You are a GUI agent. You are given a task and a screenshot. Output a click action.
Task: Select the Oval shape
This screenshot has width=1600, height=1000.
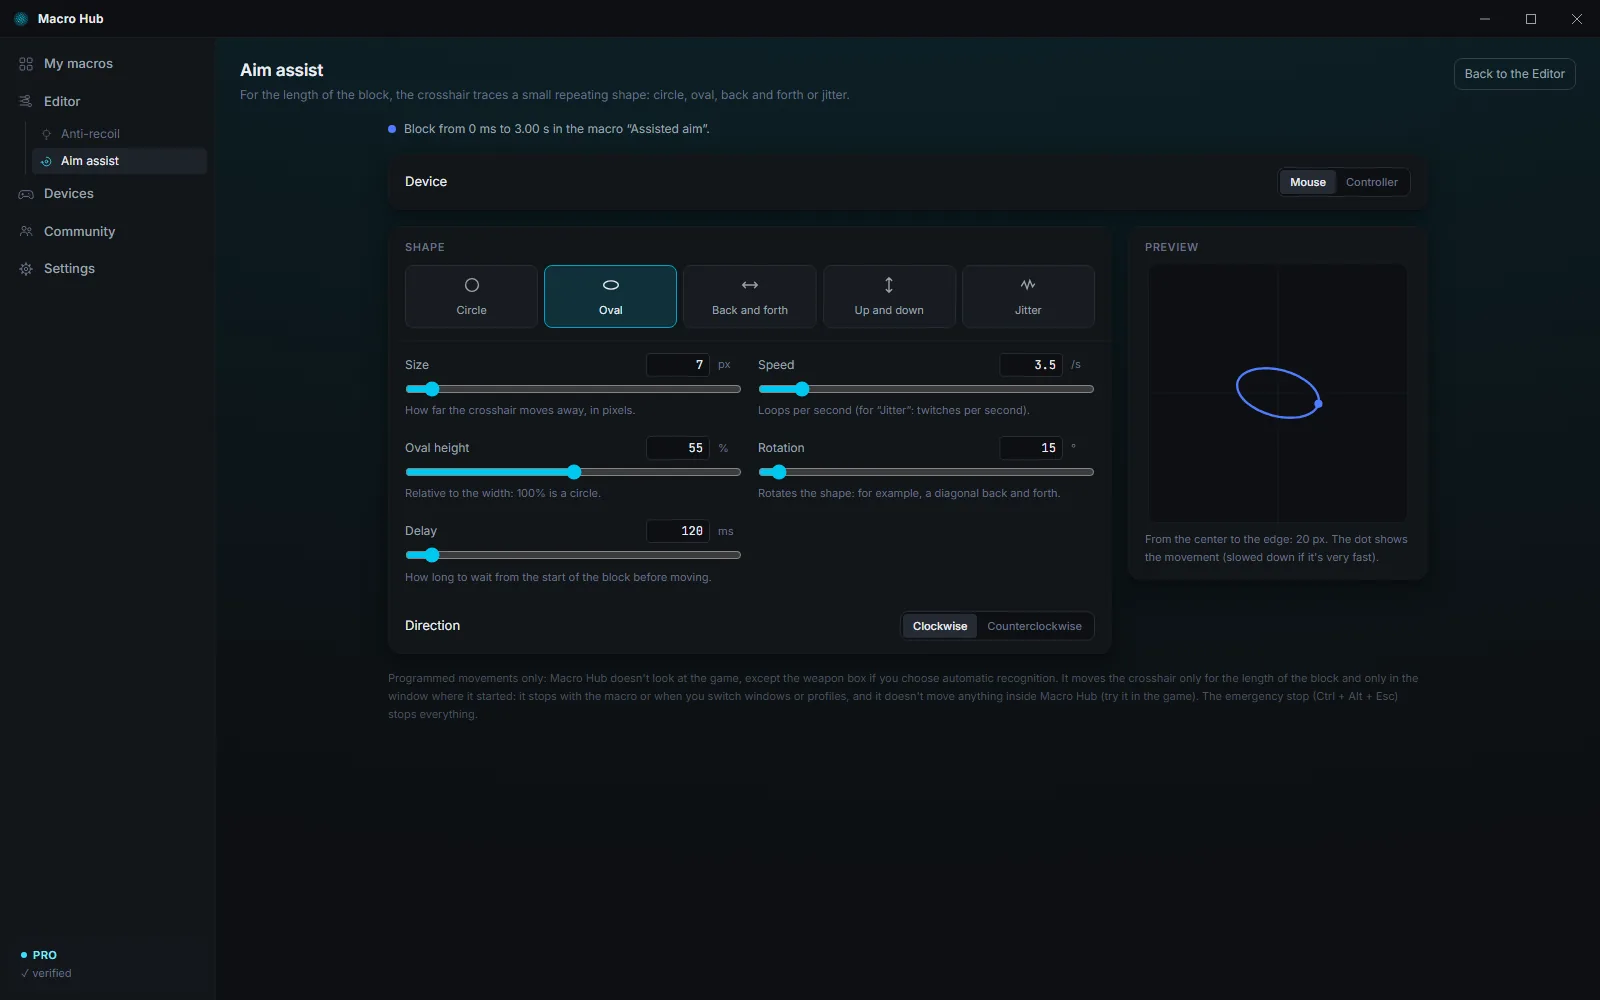coord(610,296)
